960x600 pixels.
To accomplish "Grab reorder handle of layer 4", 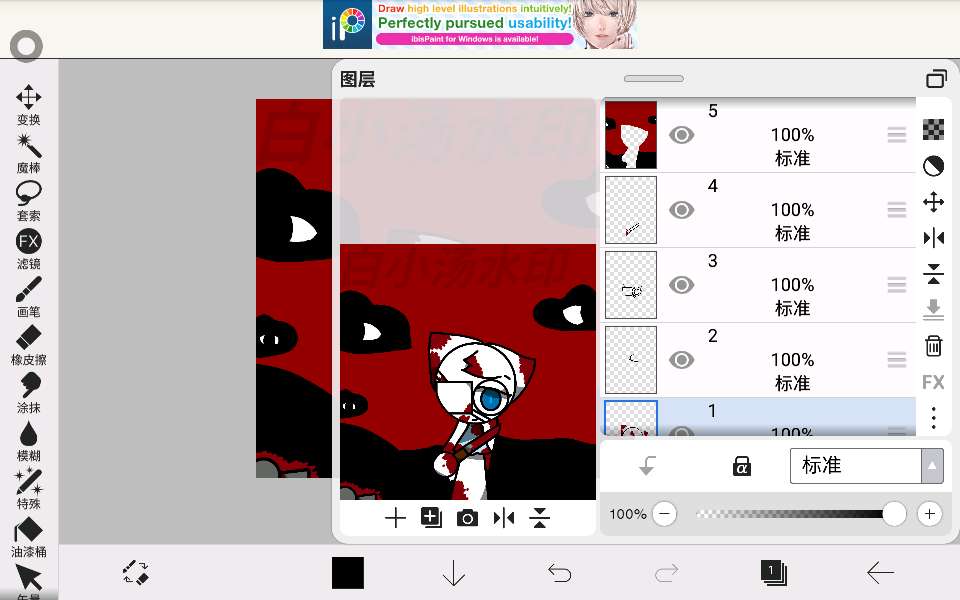I will (x=896, y=210).
